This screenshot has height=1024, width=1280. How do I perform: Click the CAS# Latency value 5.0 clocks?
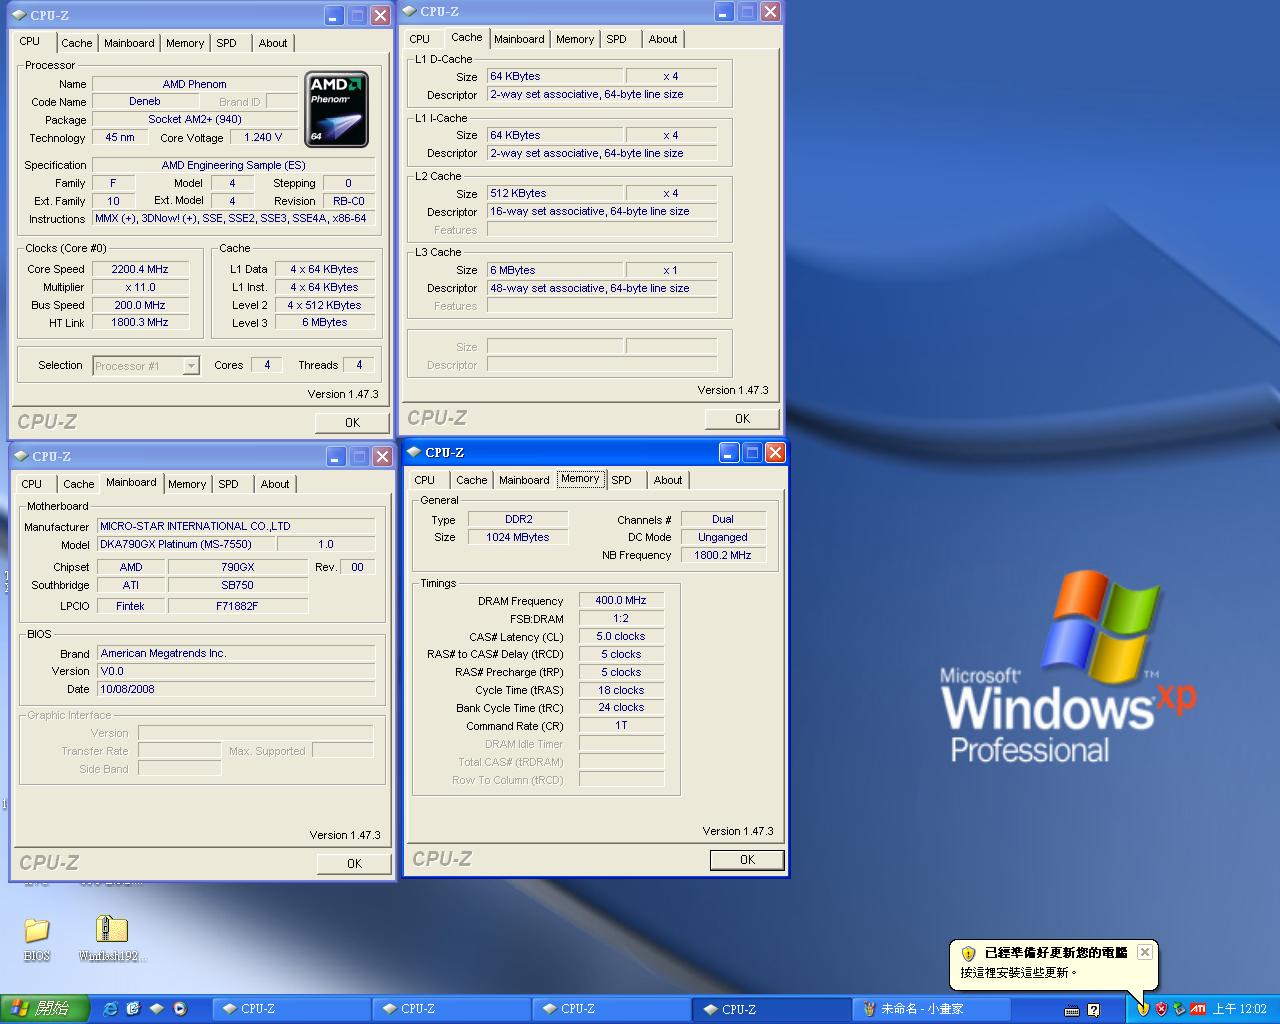pos(621,636)
